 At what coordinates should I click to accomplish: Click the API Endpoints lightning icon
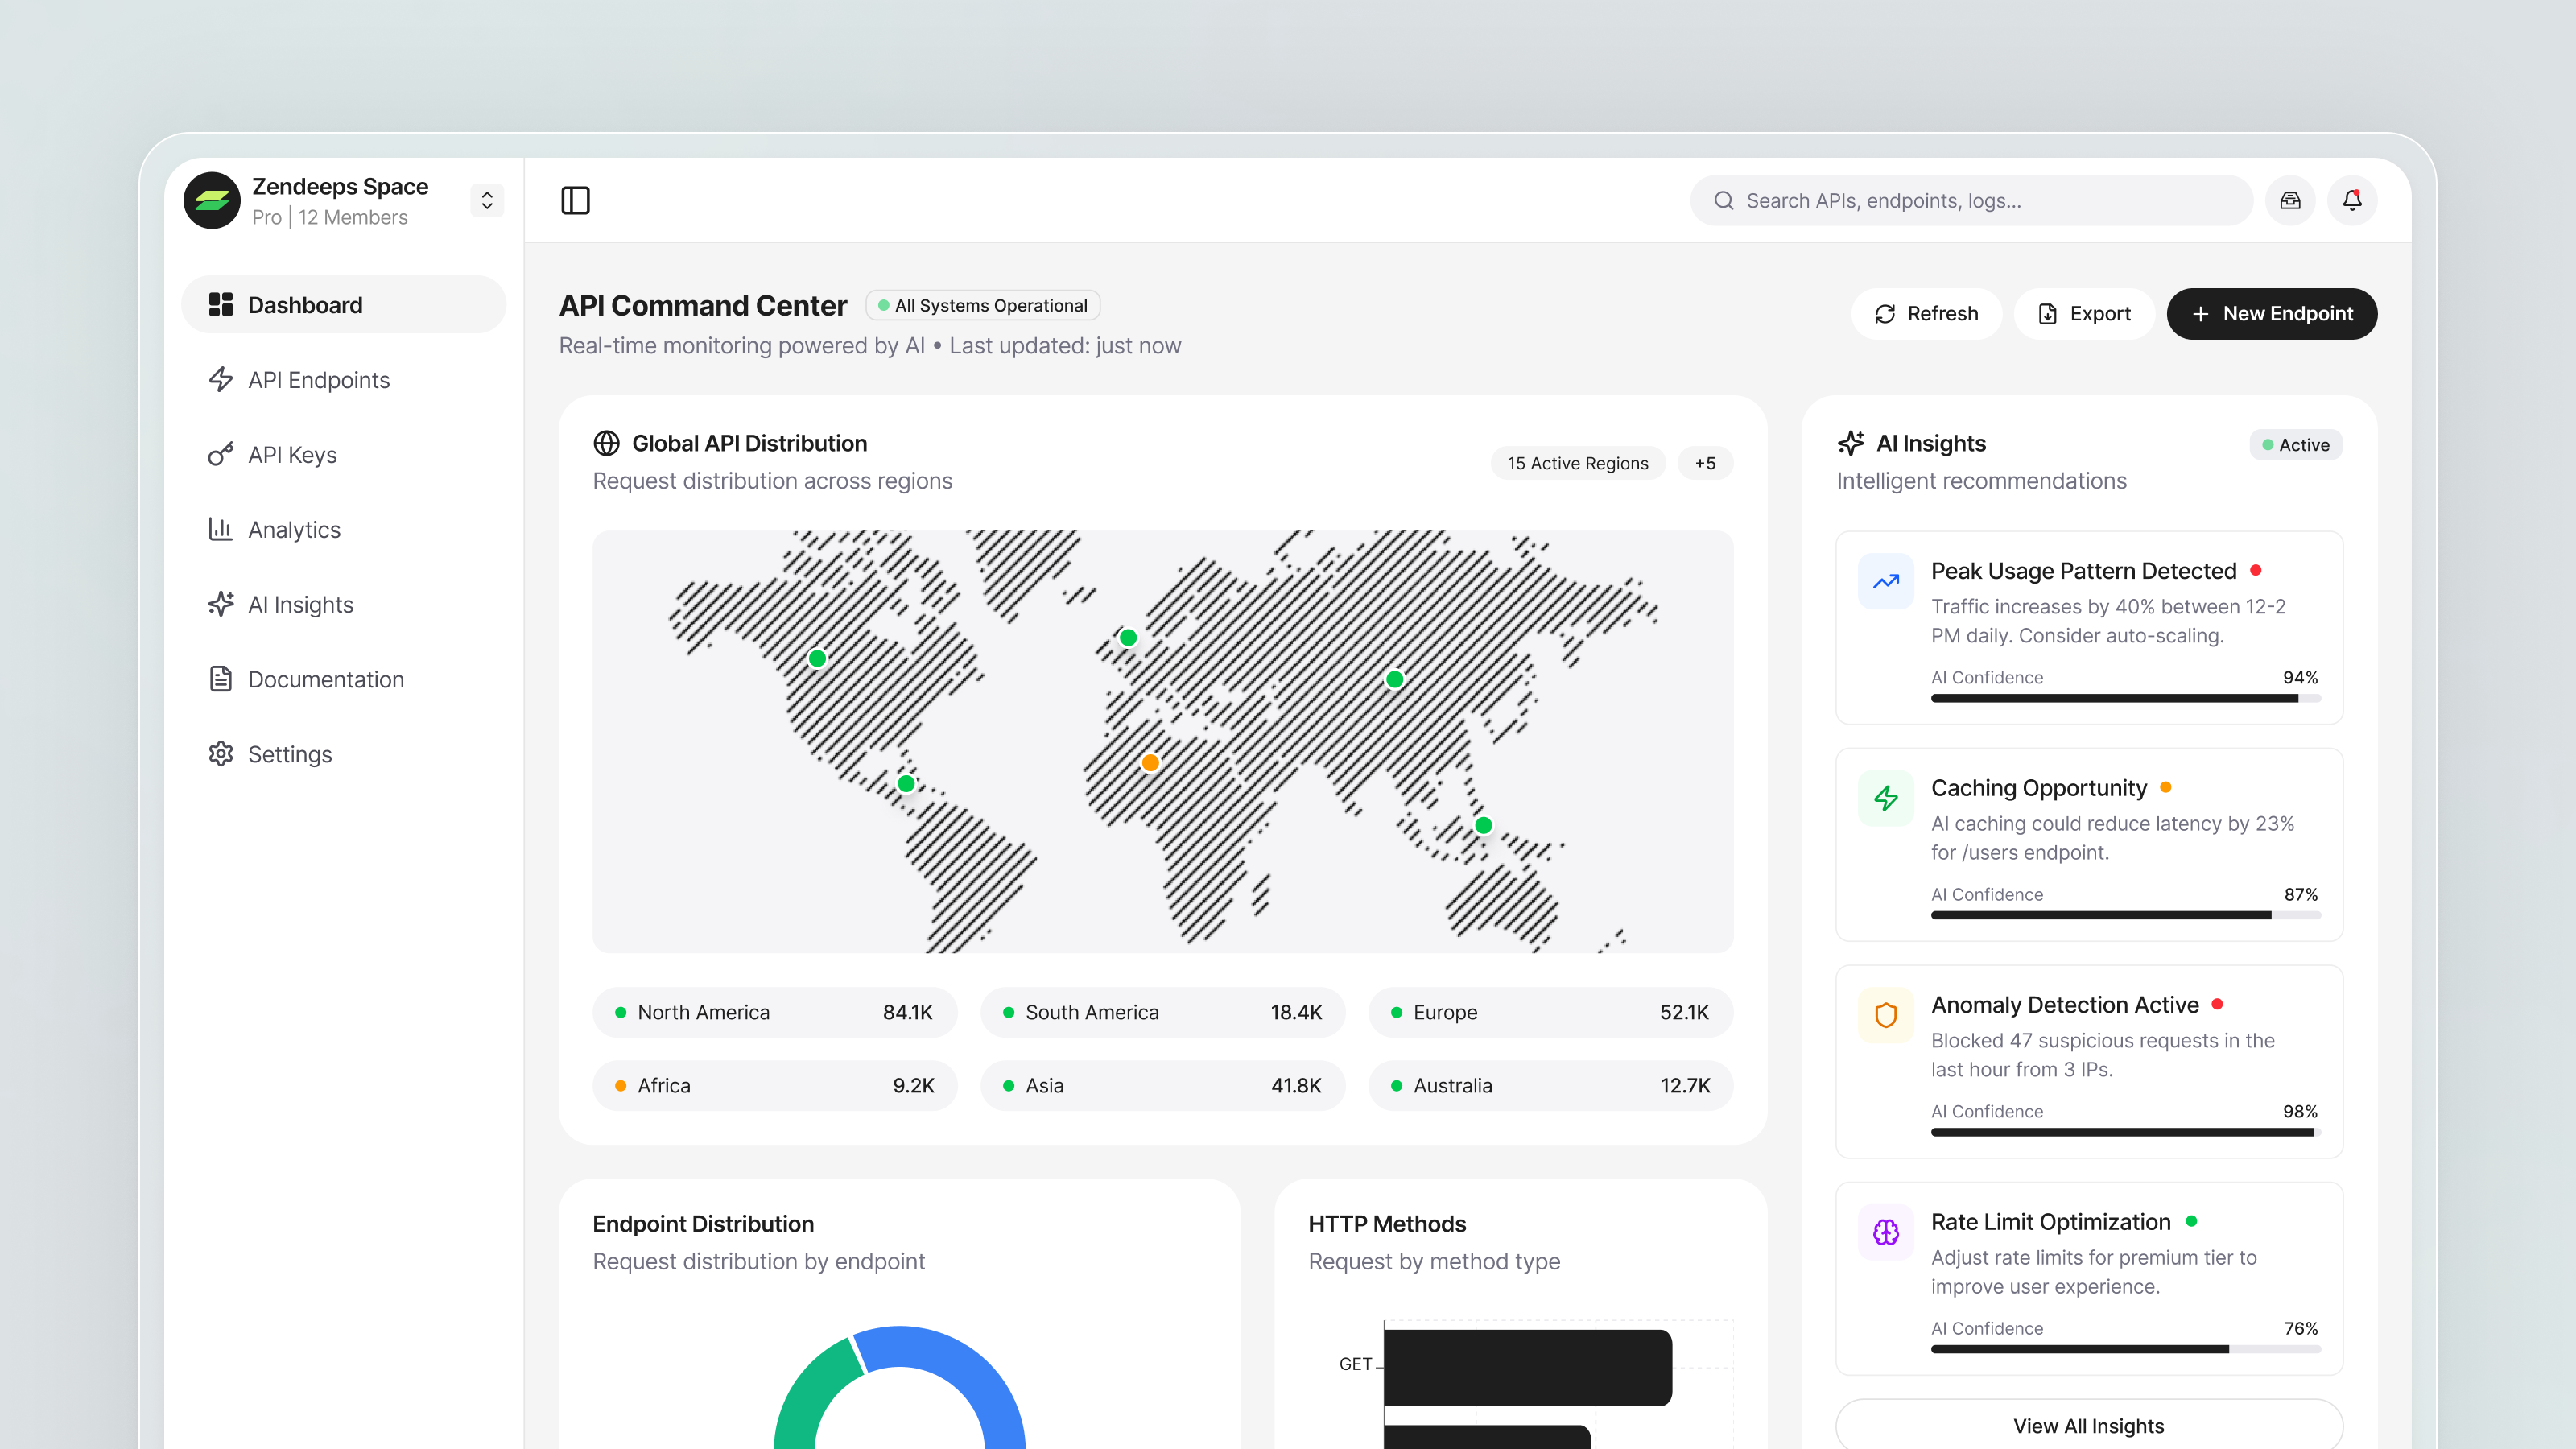coord(220,380)
